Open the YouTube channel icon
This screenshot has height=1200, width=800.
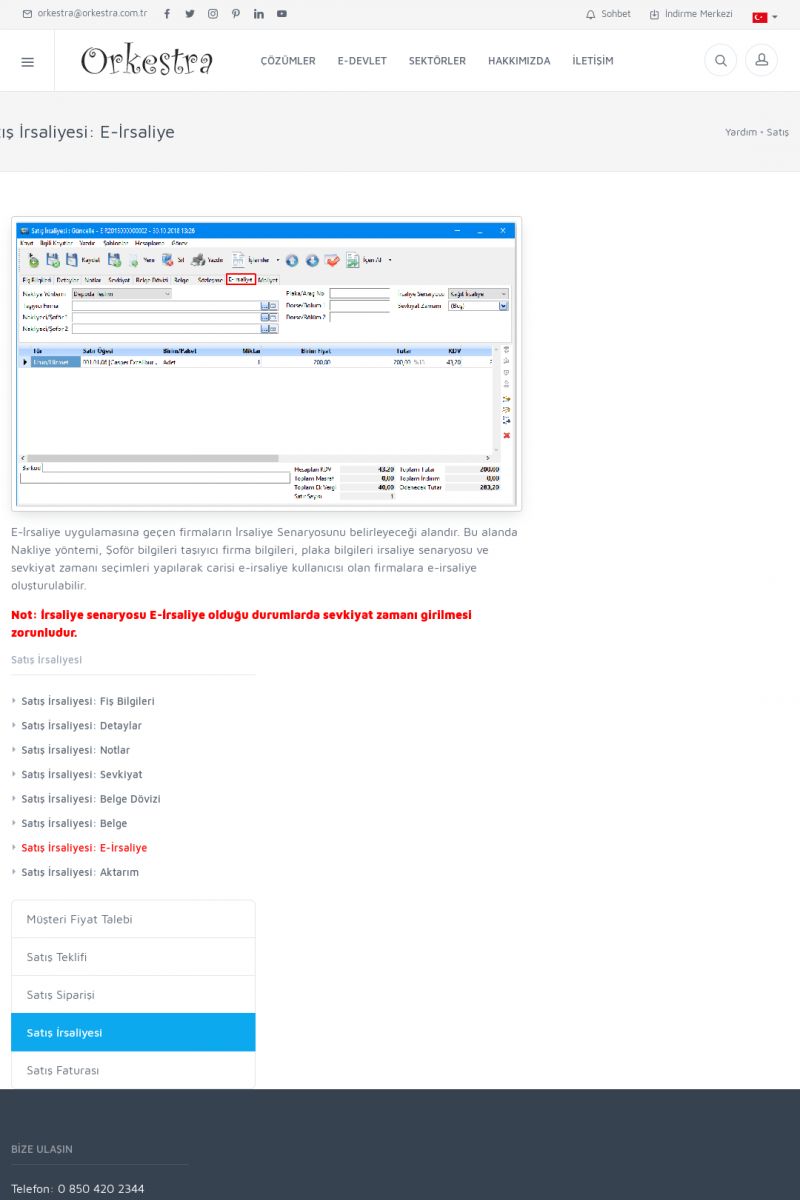[282, 14]
